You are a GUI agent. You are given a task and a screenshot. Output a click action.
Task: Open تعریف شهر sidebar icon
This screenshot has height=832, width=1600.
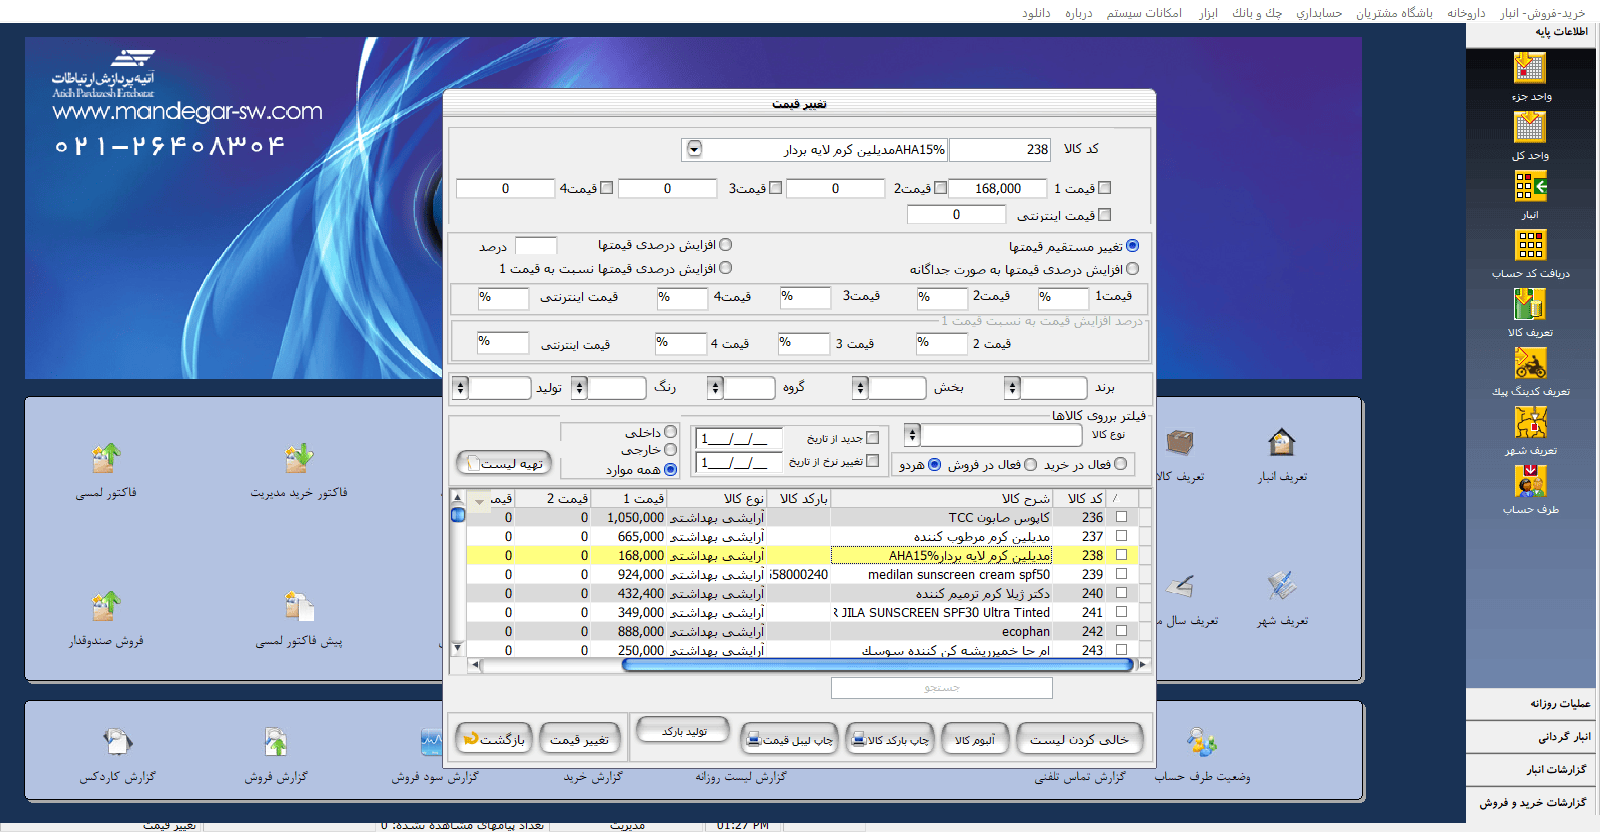pyautogui.click(x=1530, y=422)
